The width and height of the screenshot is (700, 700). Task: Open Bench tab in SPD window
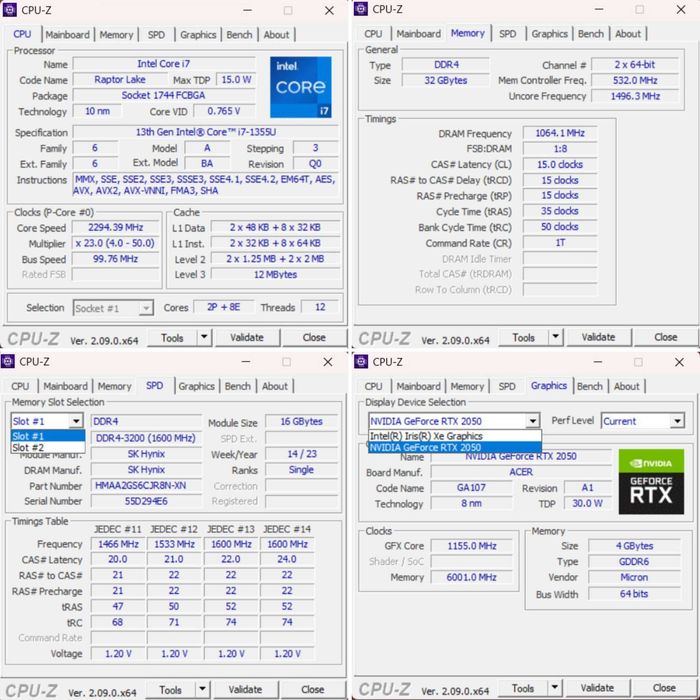[x=238, y=386]
